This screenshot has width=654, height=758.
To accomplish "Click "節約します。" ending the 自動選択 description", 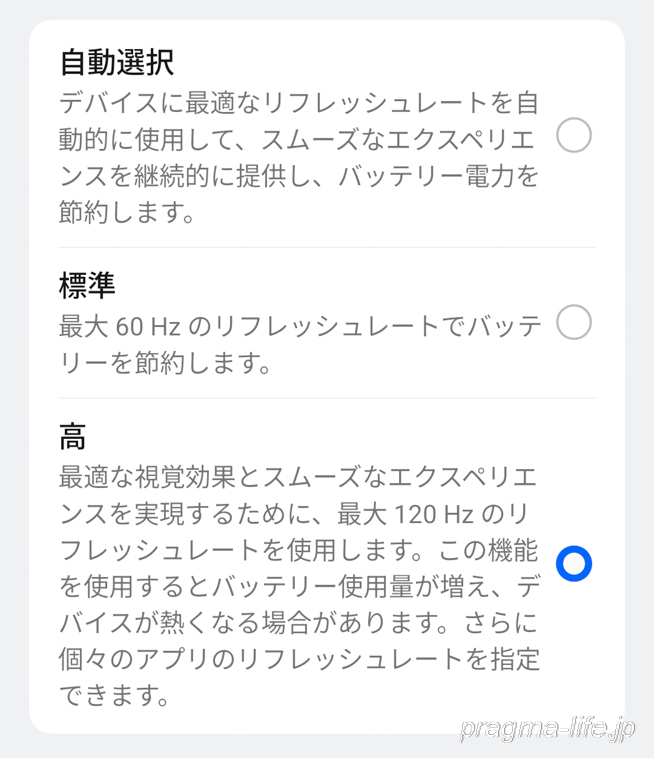I will (125, 212).
